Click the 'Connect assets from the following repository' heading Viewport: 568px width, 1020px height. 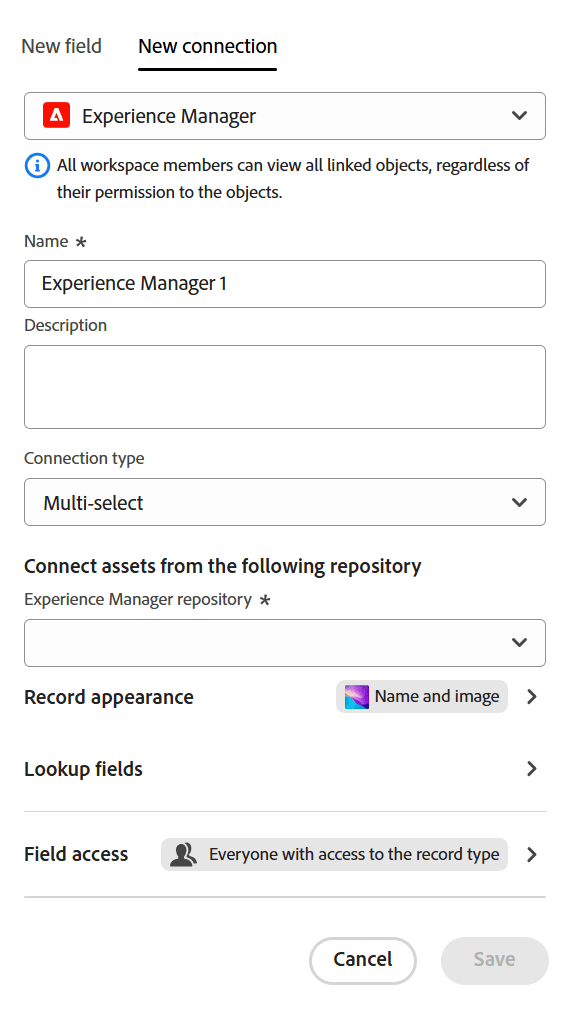[223, 566]
